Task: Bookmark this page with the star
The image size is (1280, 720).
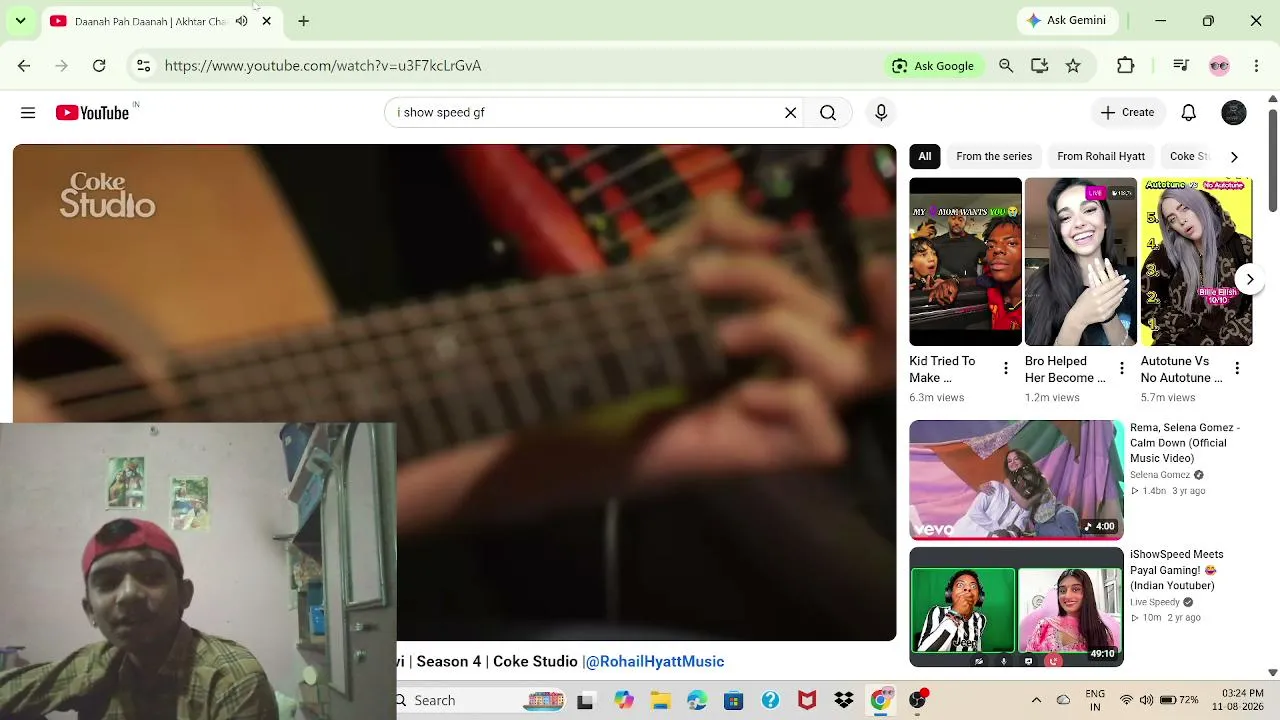Action: coord(1073,66)
